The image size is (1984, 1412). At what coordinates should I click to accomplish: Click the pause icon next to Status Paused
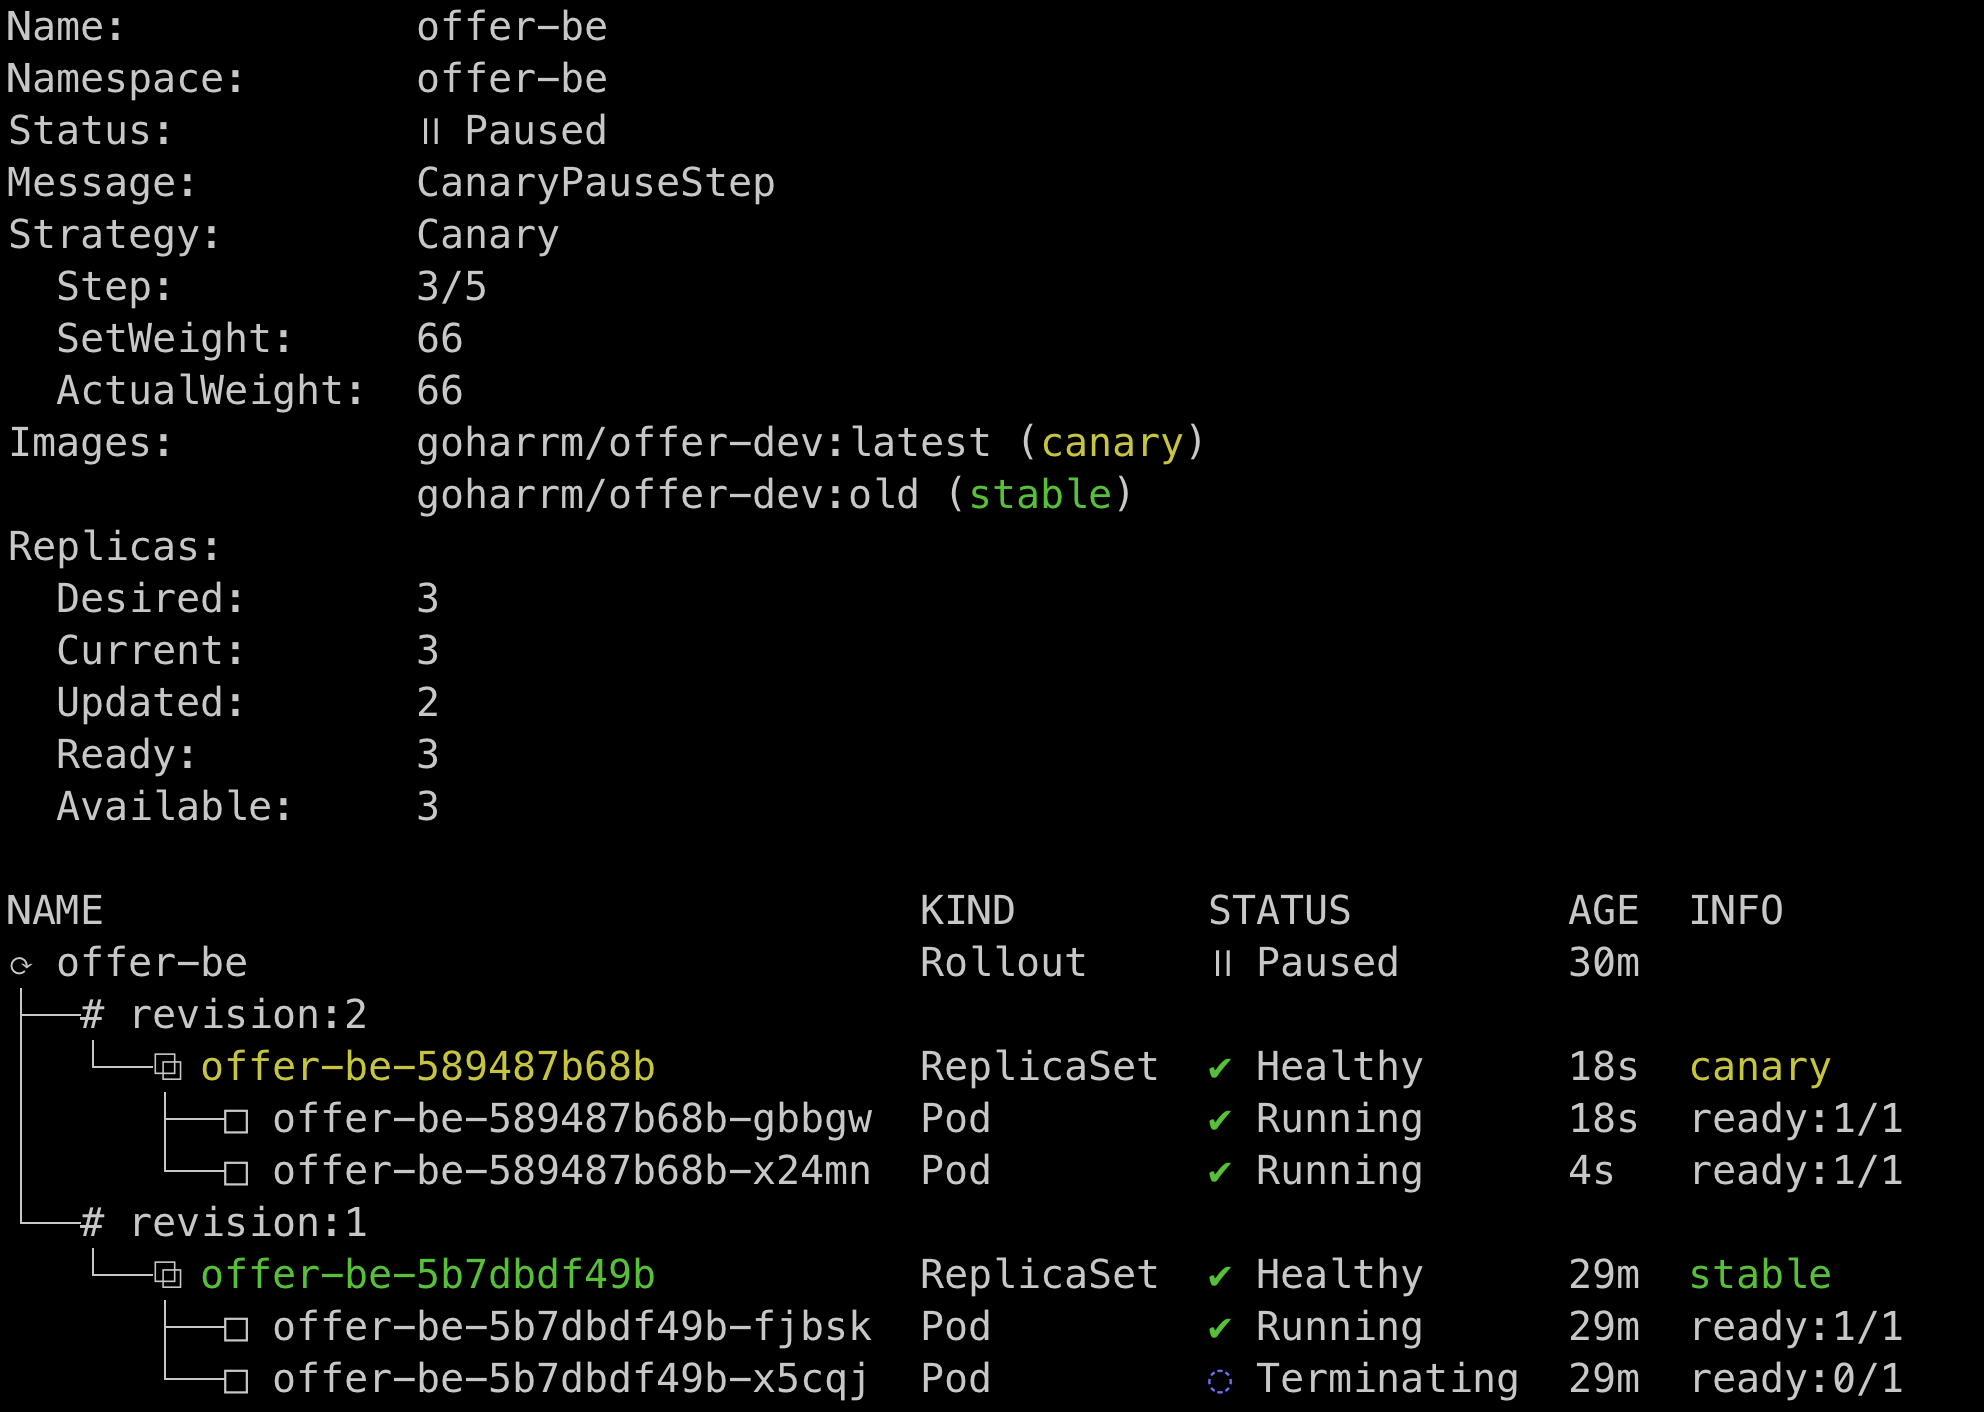(430, 131)
